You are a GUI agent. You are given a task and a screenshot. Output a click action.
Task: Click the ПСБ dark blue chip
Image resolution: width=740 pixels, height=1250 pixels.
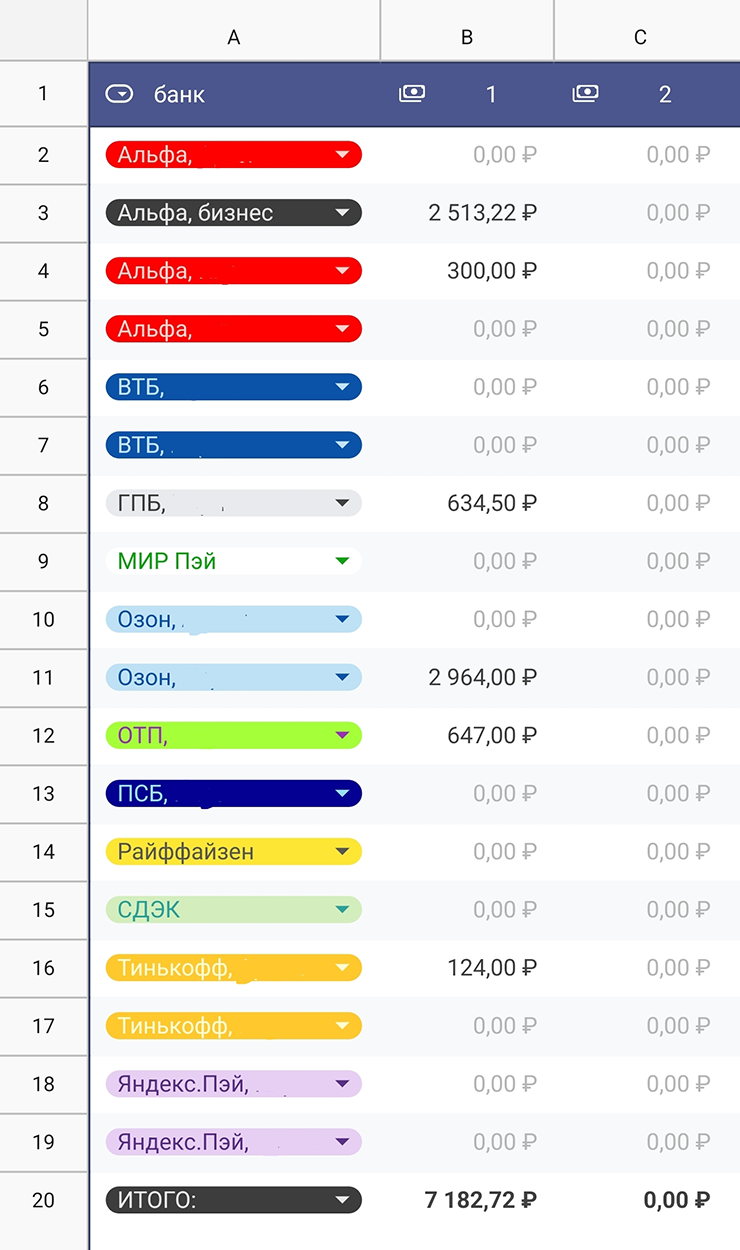(233, 794)
